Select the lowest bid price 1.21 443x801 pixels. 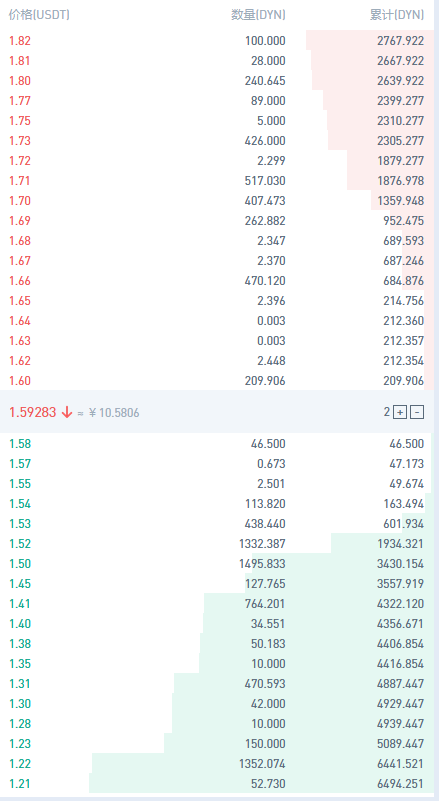coord(20,784)
